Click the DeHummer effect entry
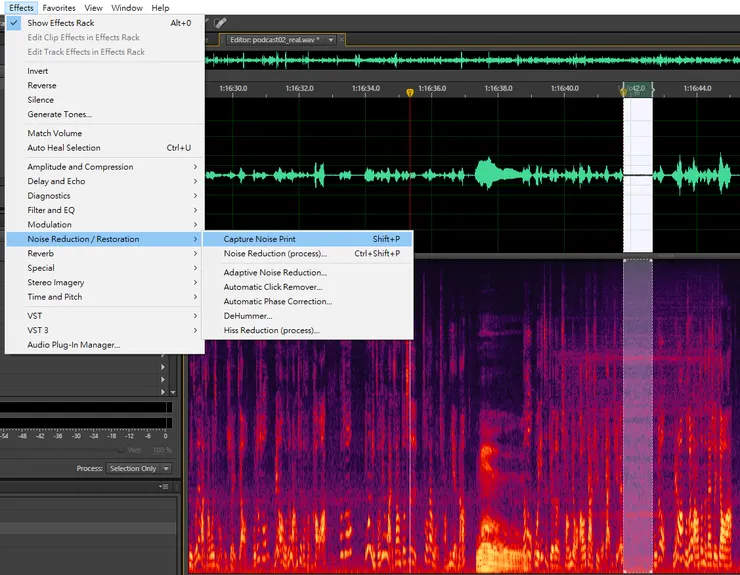740x575 pixels. pos(248,316)
